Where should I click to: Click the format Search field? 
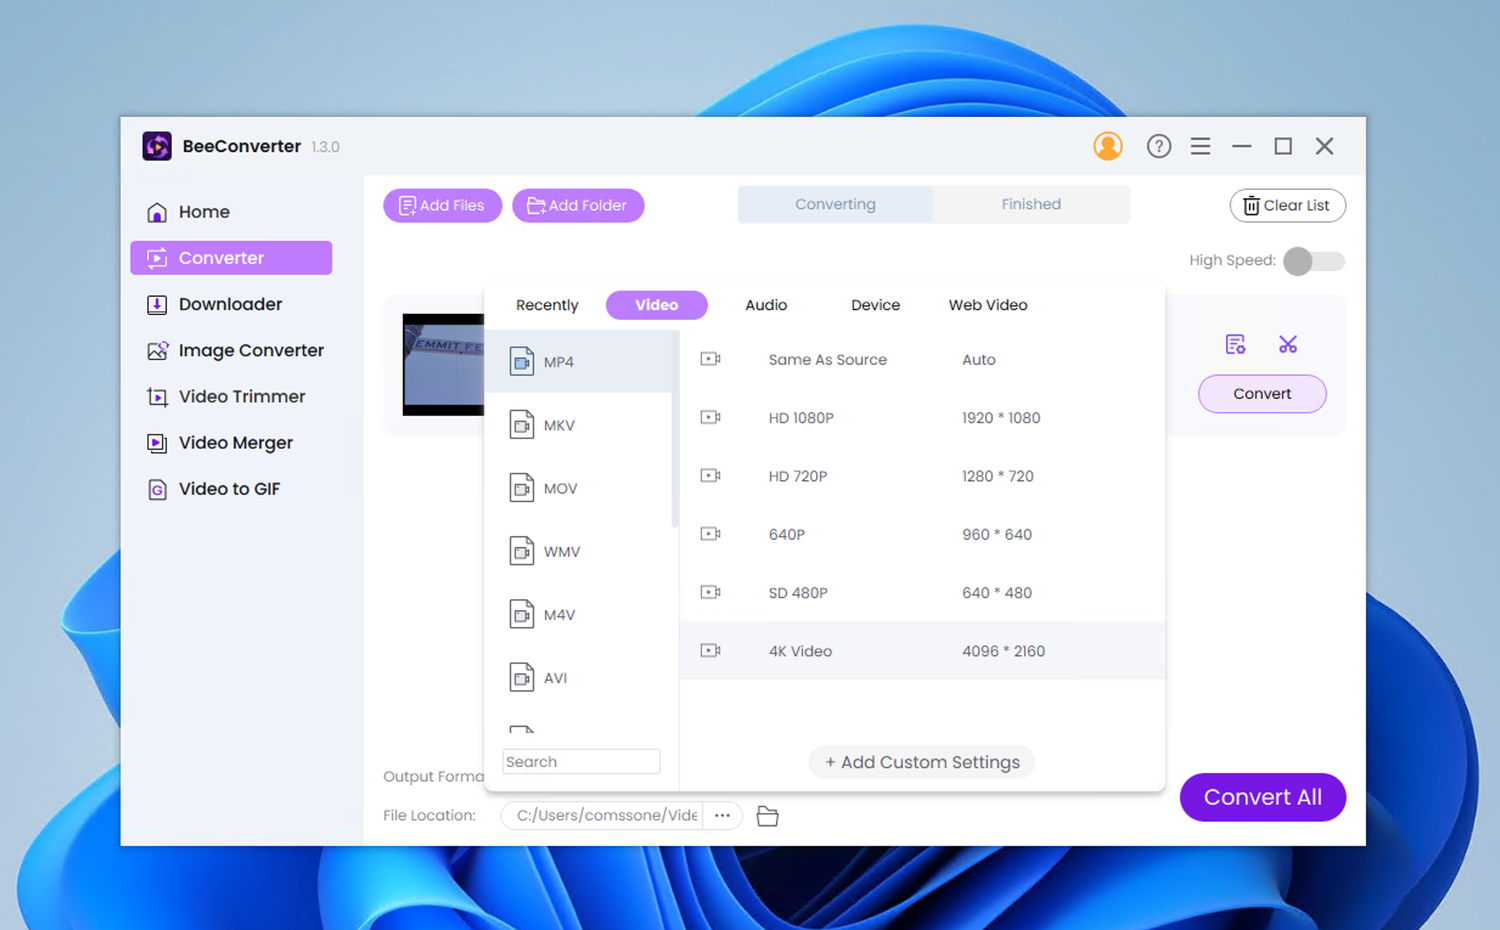[x=581, y=761]
